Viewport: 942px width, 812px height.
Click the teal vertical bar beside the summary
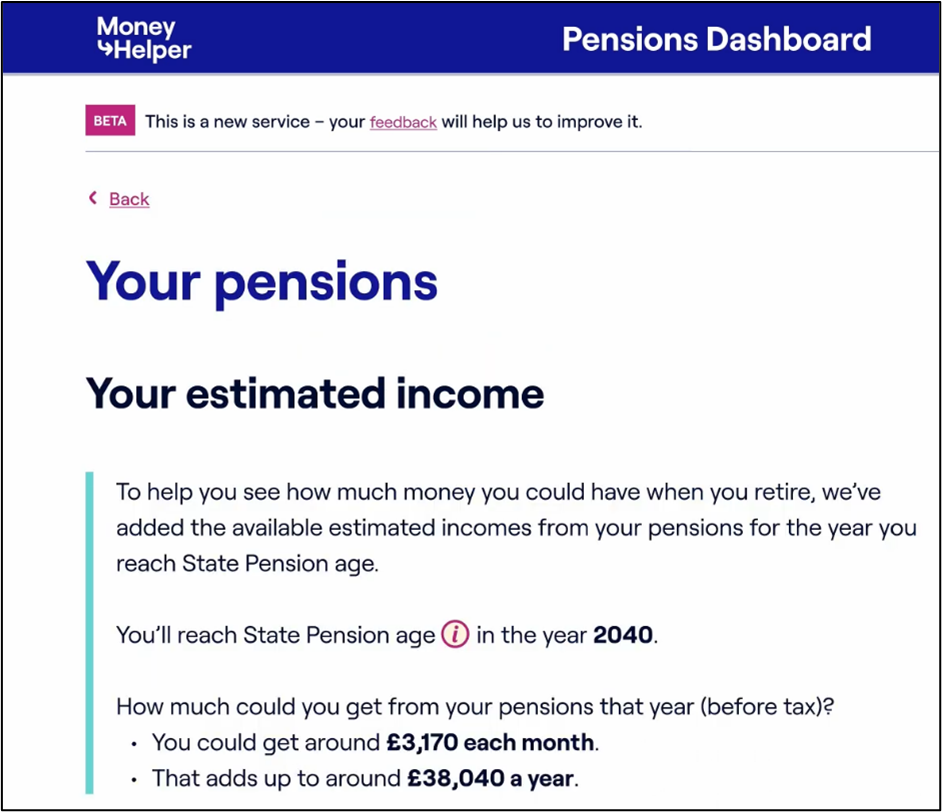tap(90, 632)
